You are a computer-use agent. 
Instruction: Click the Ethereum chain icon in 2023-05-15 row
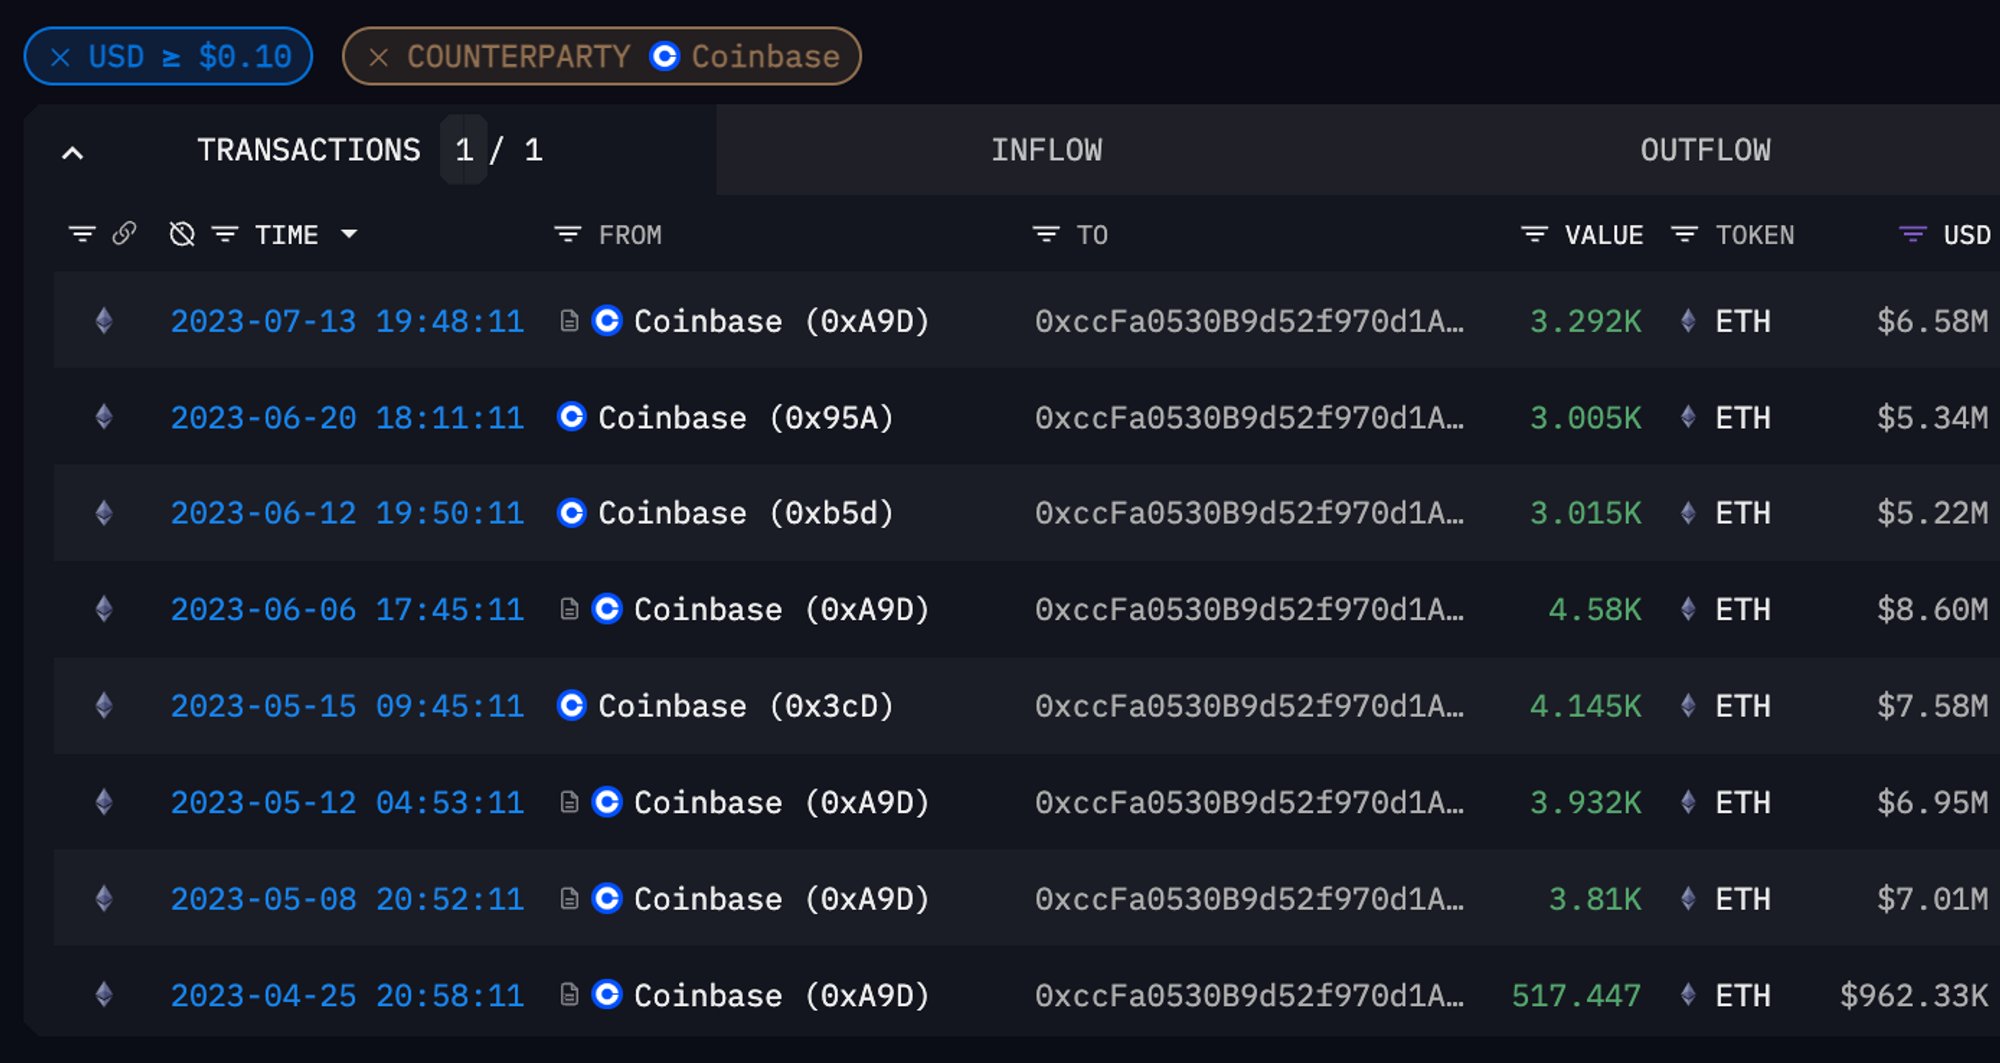[x=104, y=706]
